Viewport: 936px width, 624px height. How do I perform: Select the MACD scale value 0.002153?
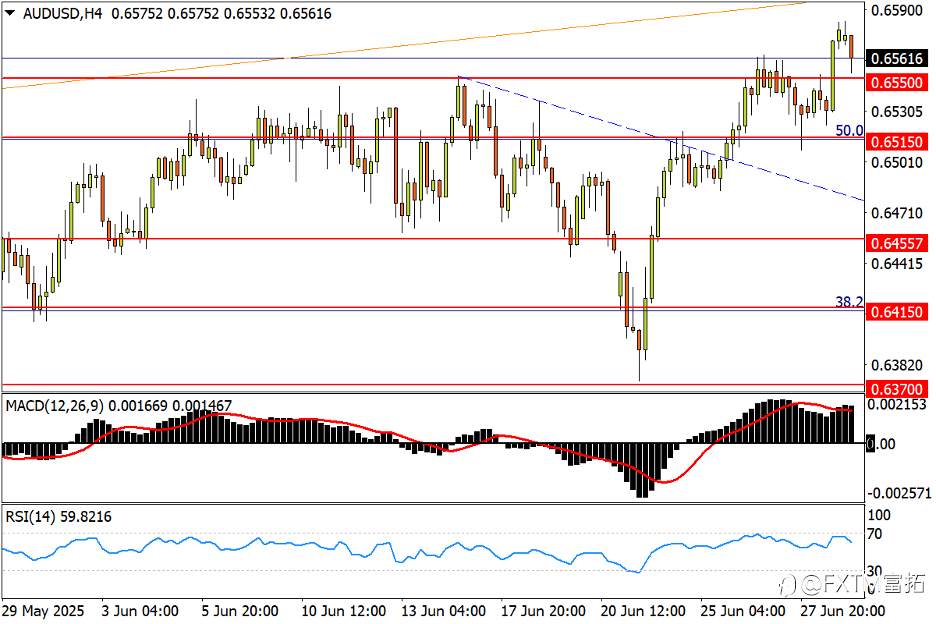(x=897, y=404)
